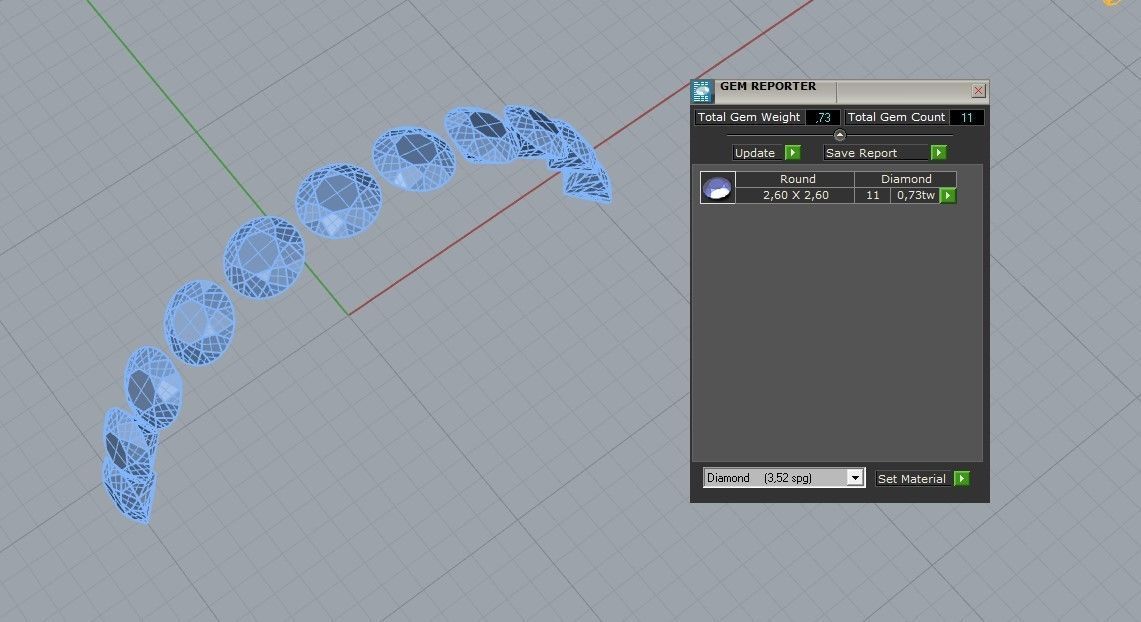Click the '0,73tw' weight cell
This screenshot has width=1141, height=622.
915,196
